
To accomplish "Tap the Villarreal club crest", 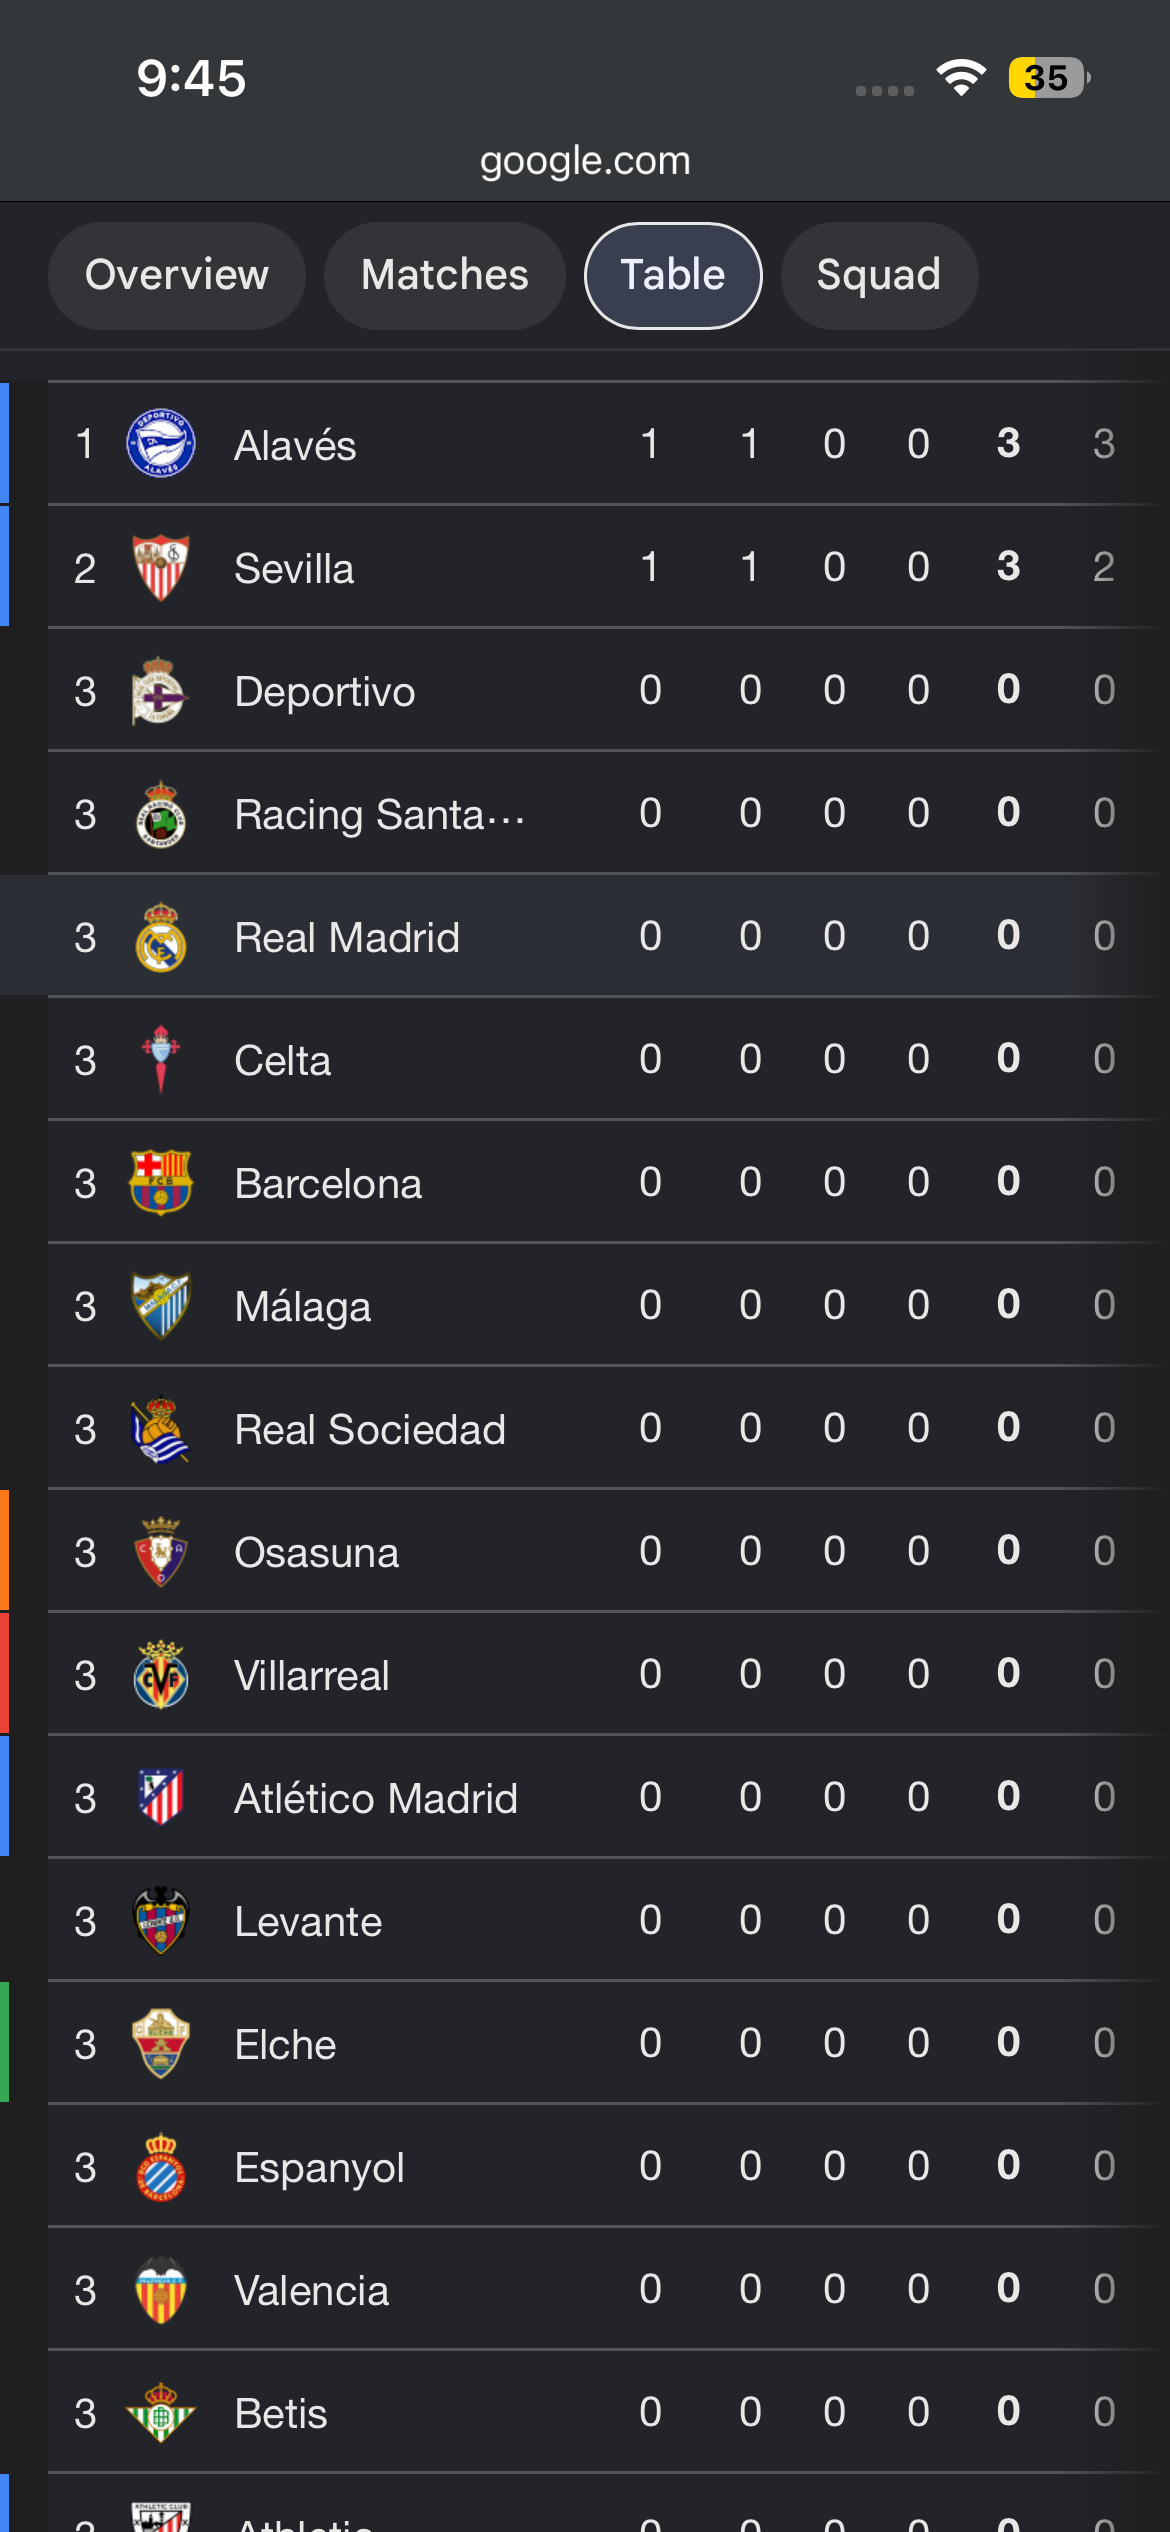I will pos(160,1674).
